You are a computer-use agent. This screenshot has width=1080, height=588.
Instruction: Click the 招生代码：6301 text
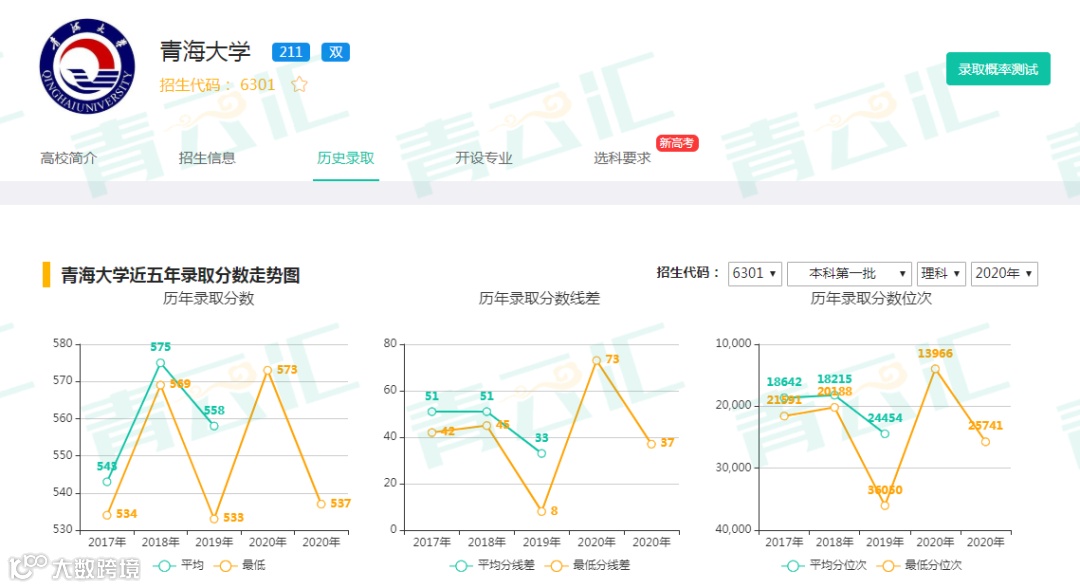[217, 85]
